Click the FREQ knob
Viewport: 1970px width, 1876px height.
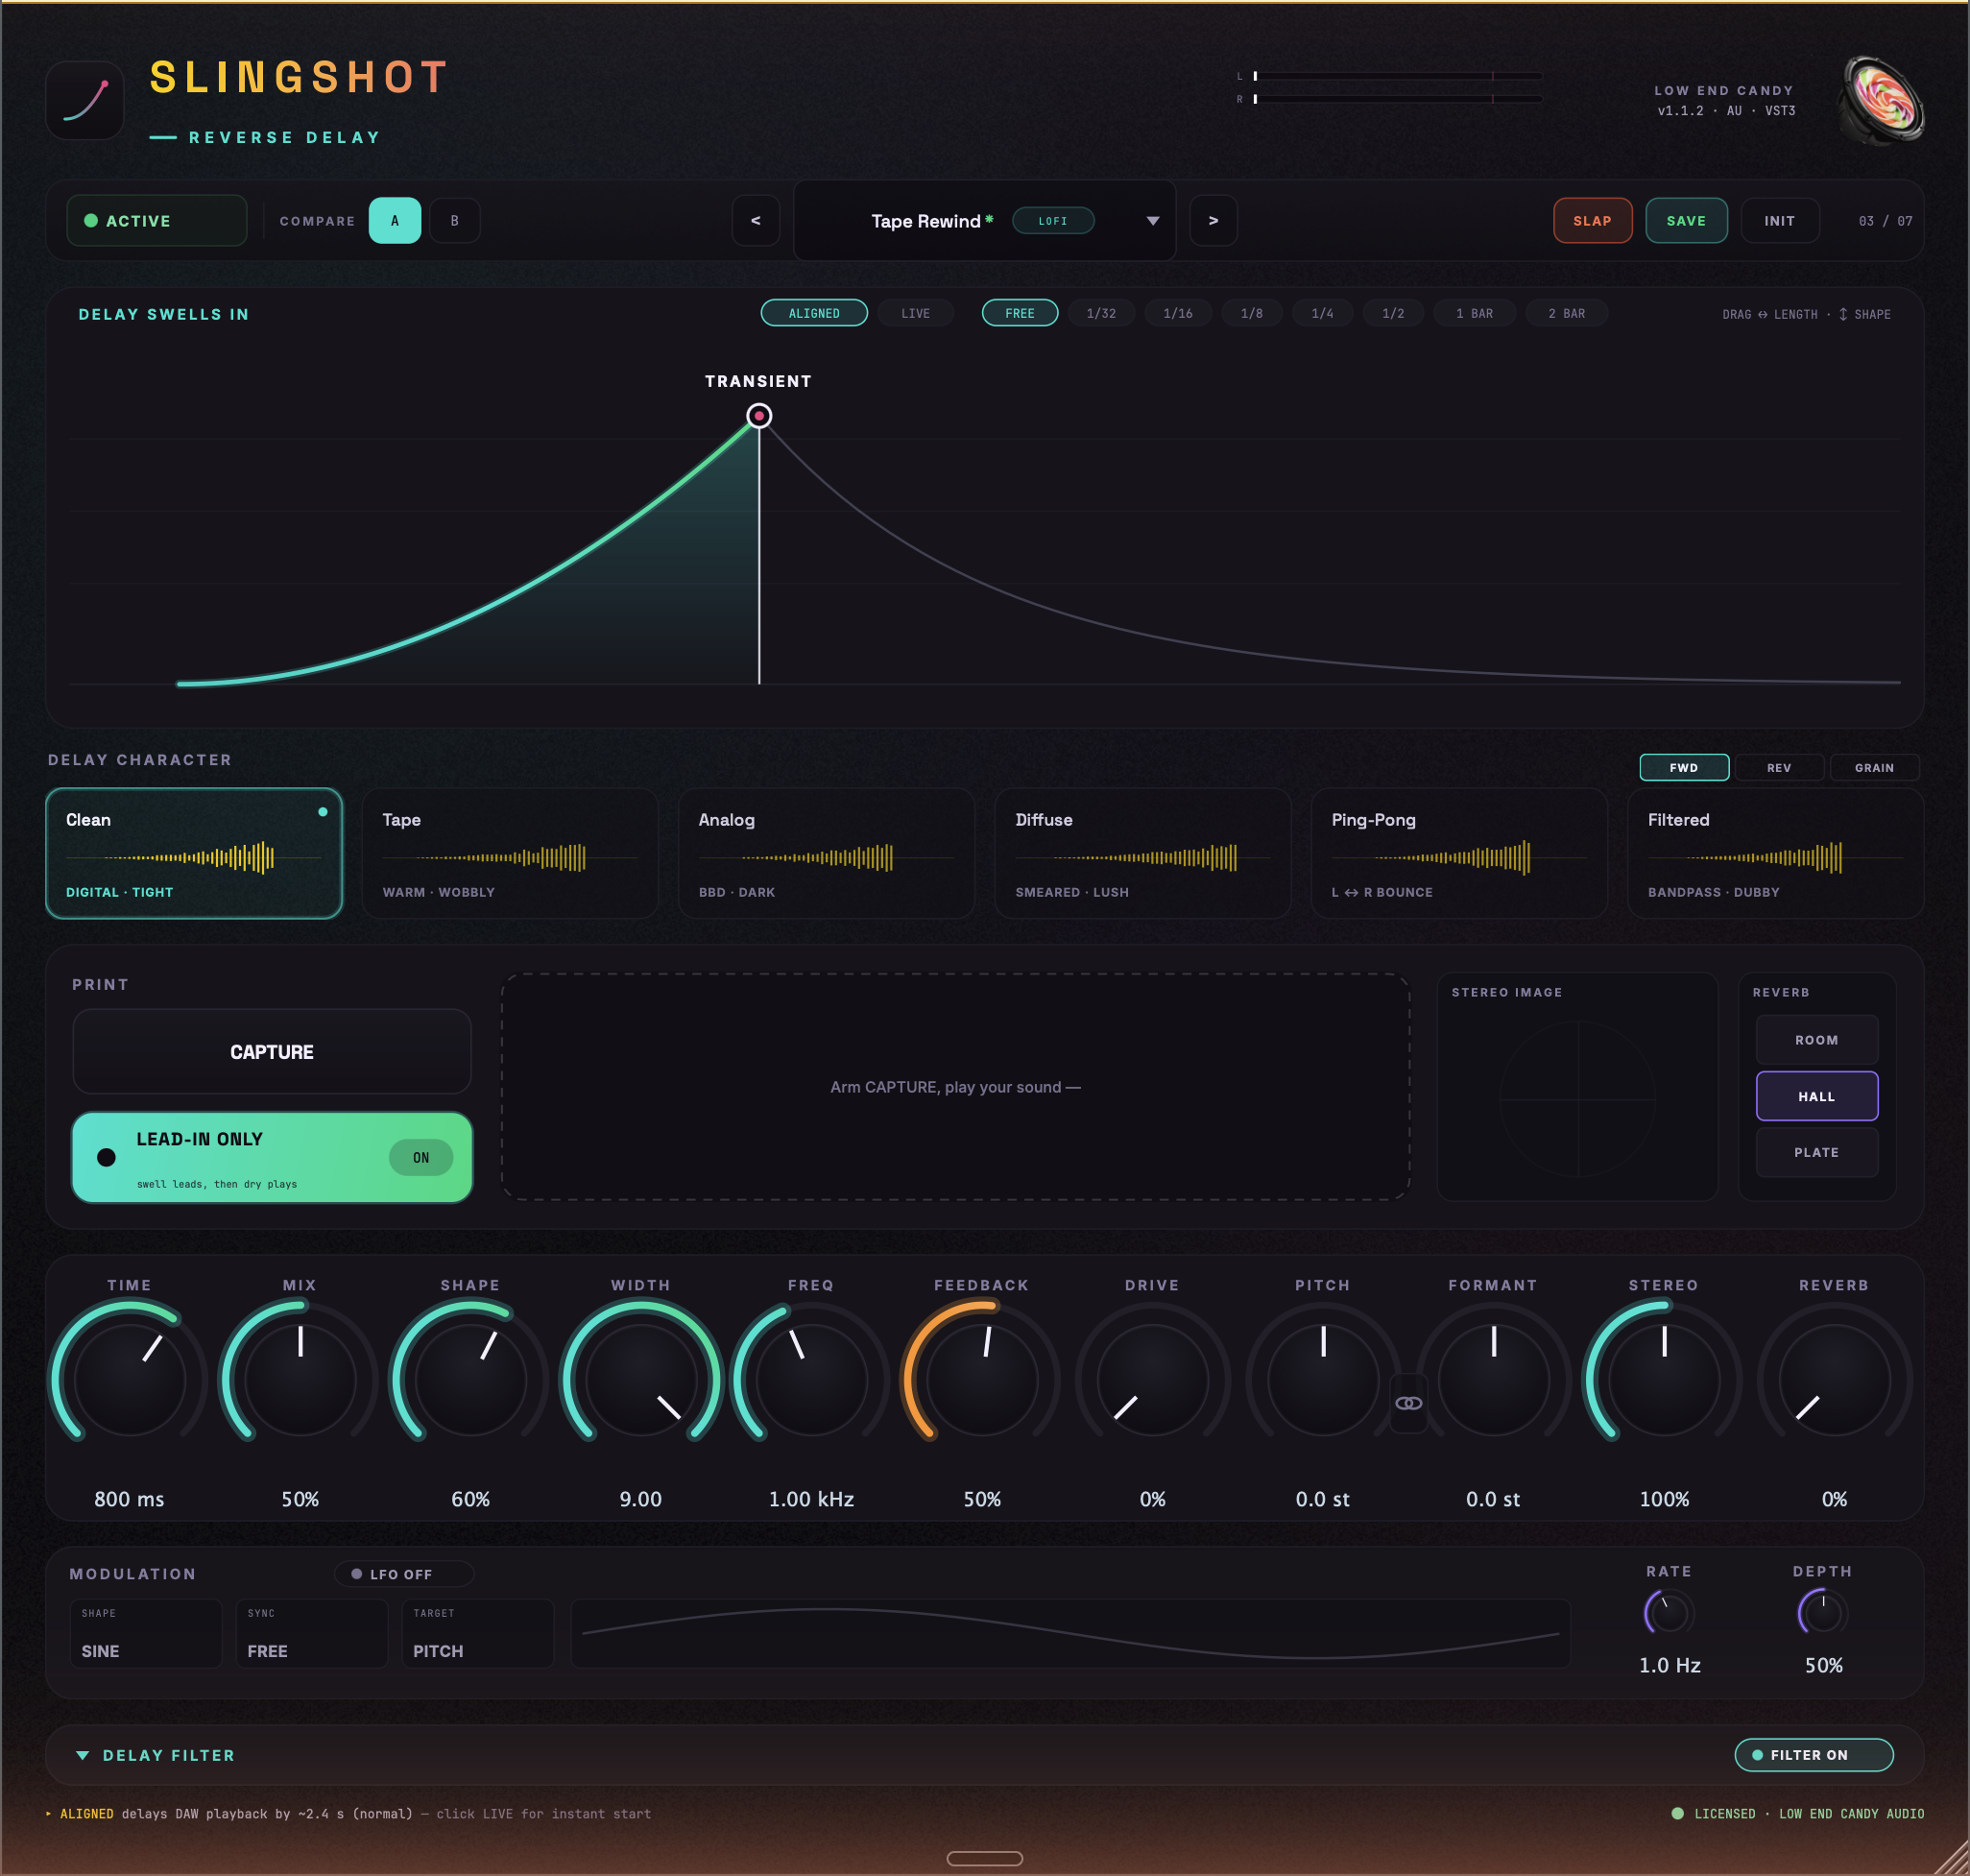[x=811, y=1379]
